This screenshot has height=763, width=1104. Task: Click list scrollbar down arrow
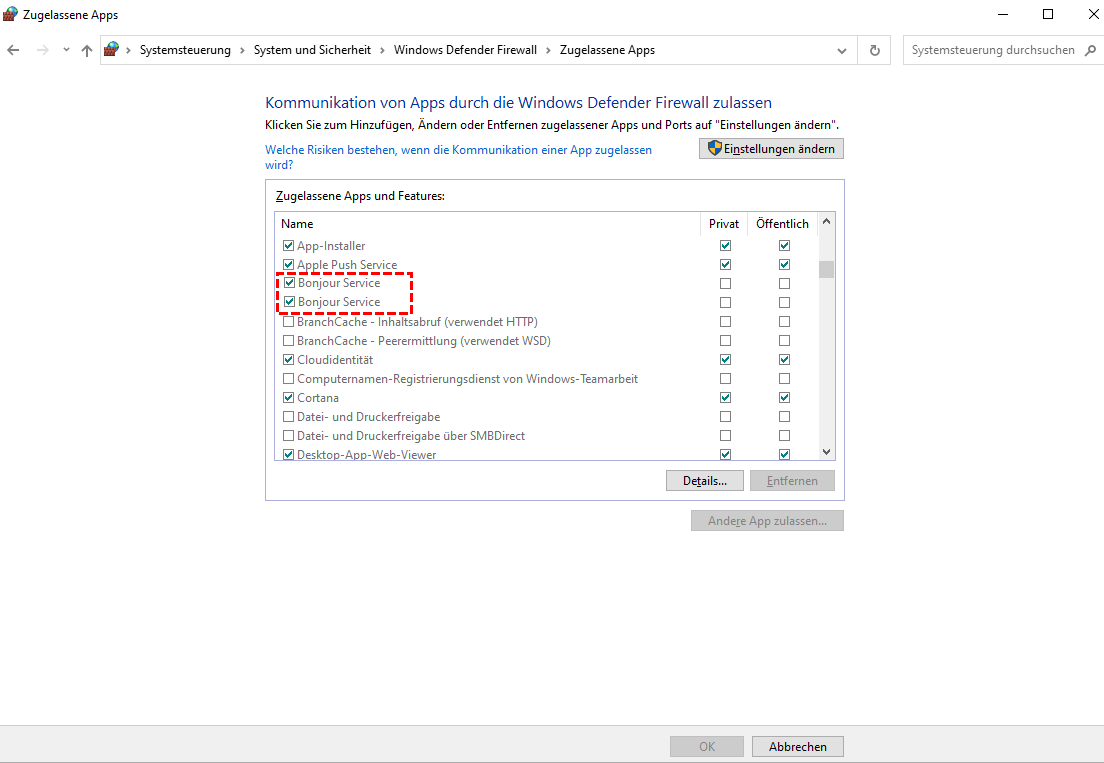click(827, 452)
